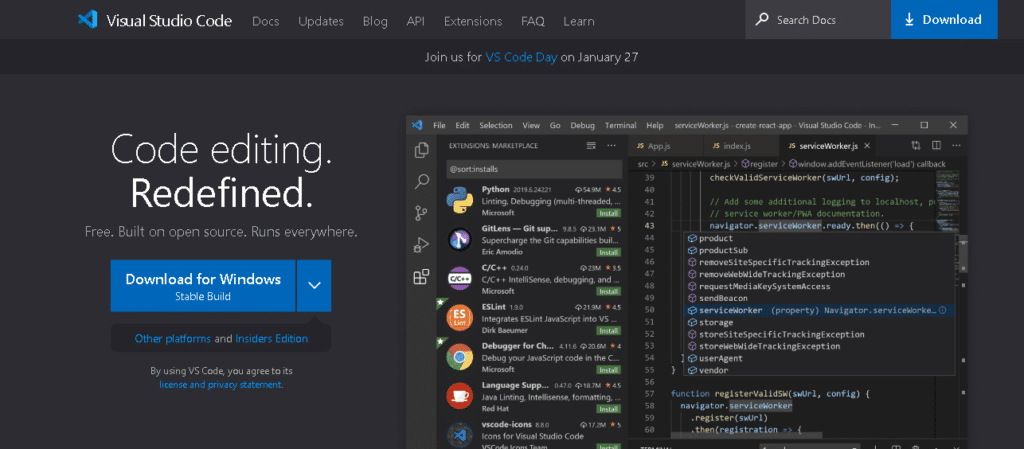
Task: Click the Search Docs input field
Action: coord(818,20)
